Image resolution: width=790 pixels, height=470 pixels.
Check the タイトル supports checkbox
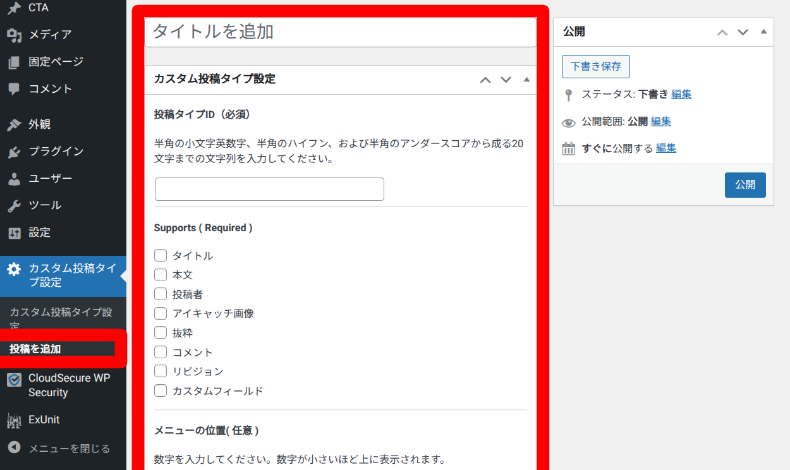160,255
